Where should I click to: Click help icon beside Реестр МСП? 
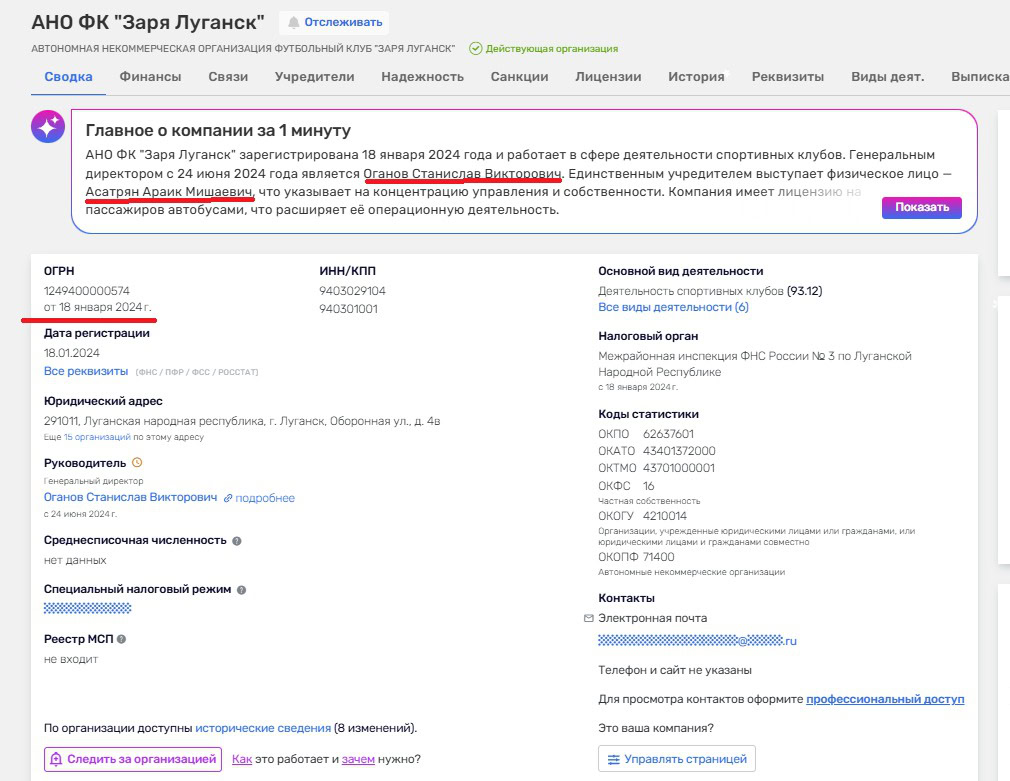click(121, 639)
